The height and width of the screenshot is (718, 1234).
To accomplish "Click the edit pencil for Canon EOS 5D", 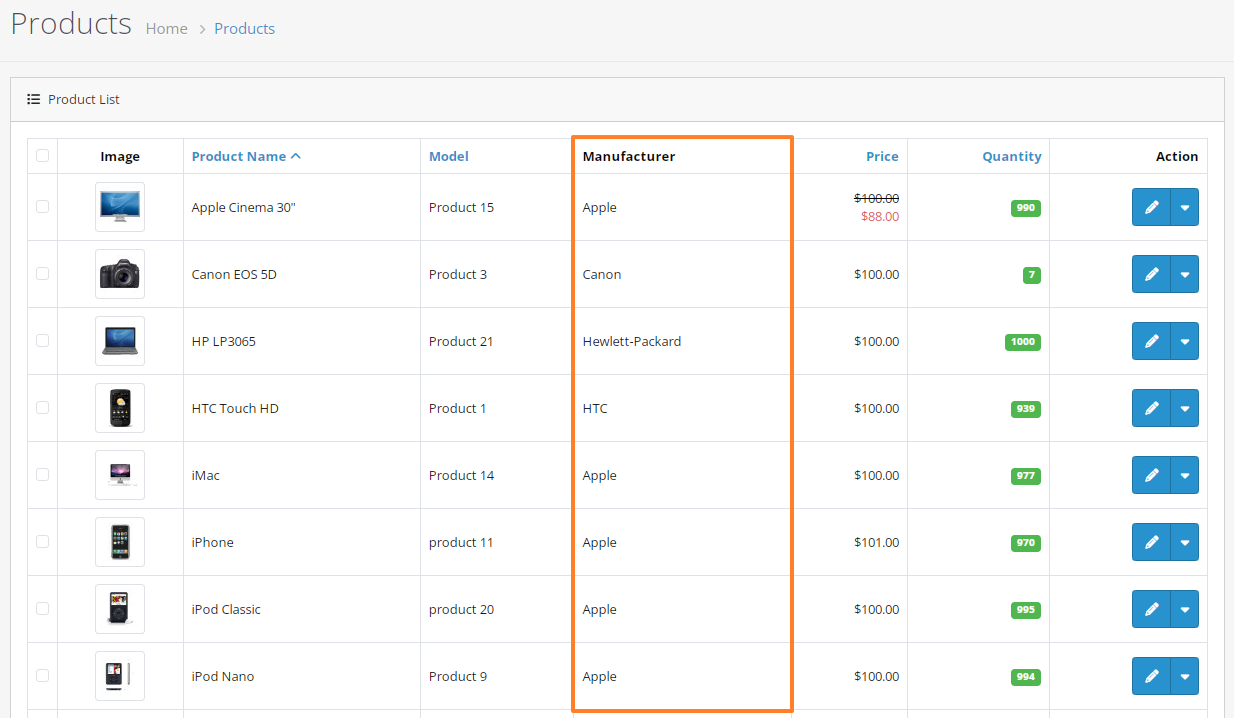I will point(1151,274).
